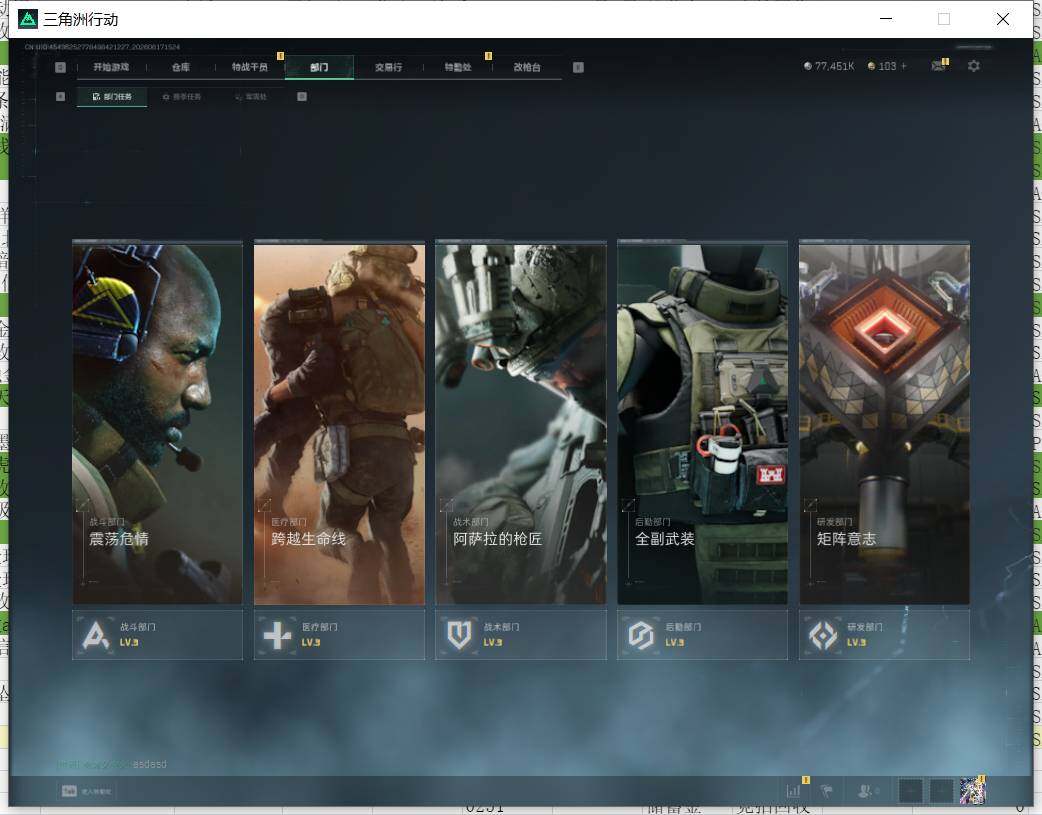Click the 战术部门 shield emblem icon
Viewport: 1042px width, 815px height.
(459, 636)
